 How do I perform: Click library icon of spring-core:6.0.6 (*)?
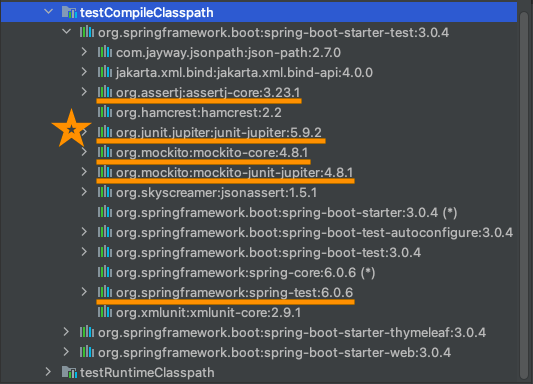click(105, 272)
